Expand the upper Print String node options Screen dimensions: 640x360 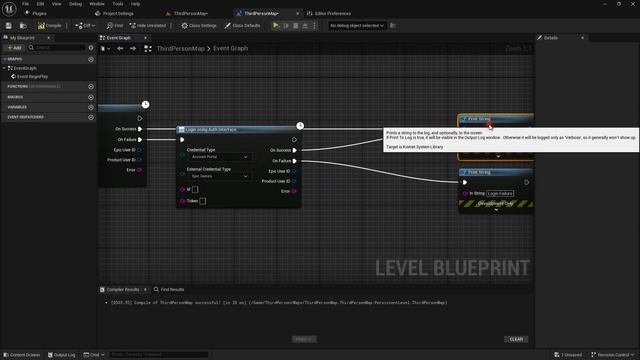pyautogui.click(x=498, y=156)
